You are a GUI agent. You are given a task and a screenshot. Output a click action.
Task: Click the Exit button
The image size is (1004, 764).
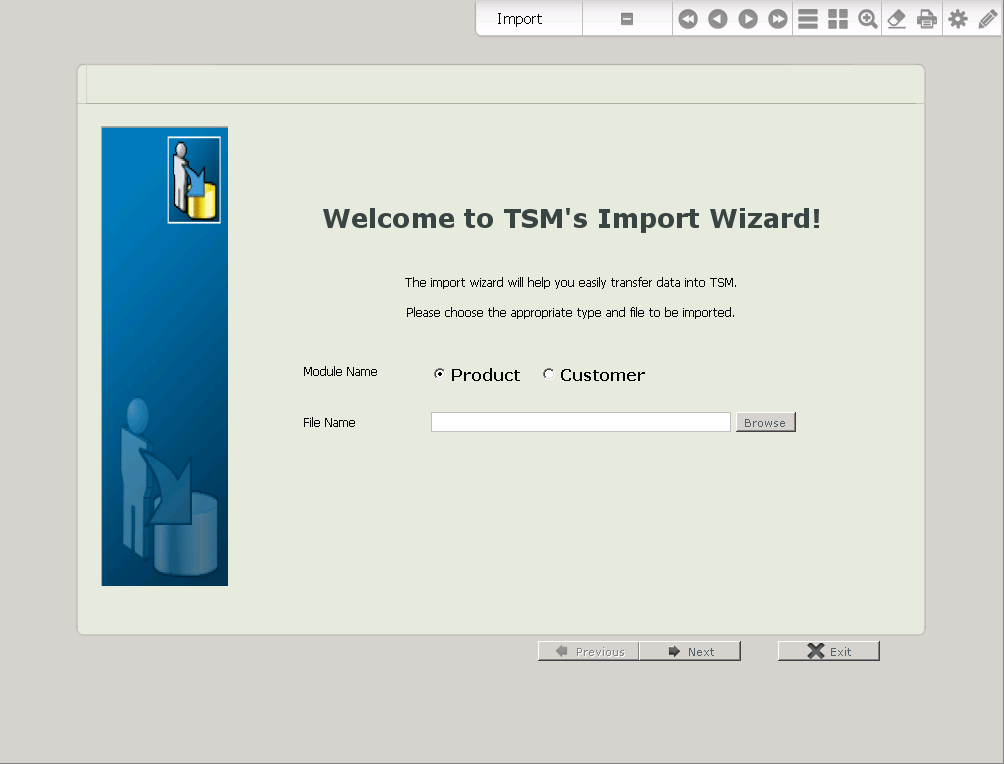coord(829,651)
